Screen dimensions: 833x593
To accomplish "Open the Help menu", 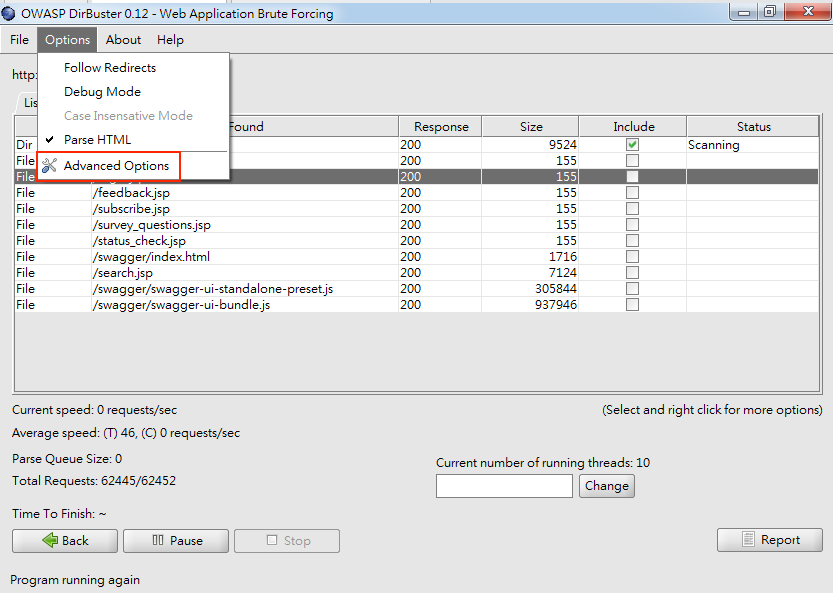I will pos(170,40).
